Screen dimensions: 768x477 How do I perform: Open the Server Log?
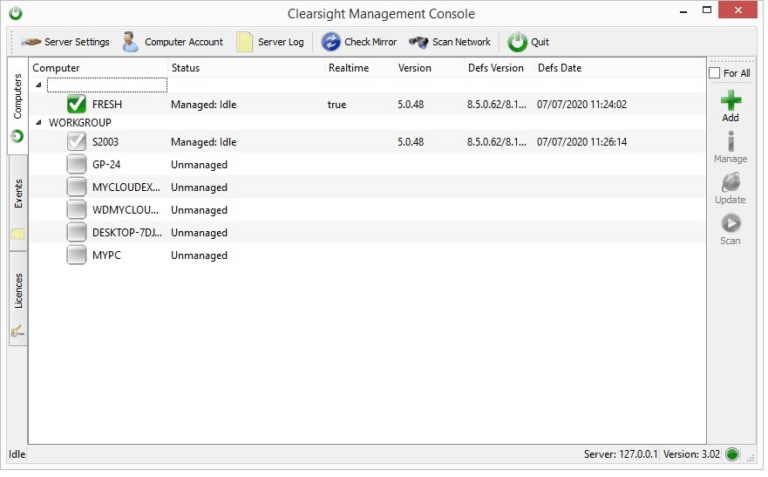(x=271, y=42)
